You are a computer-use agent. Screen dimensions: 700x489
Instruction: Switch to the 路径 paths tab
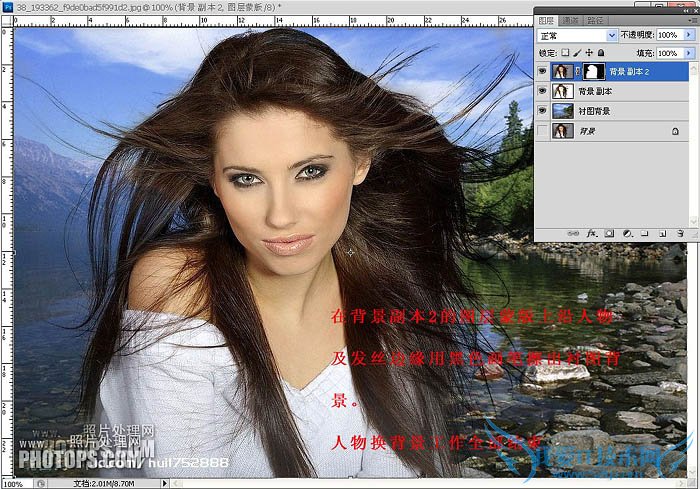[595, 21]
